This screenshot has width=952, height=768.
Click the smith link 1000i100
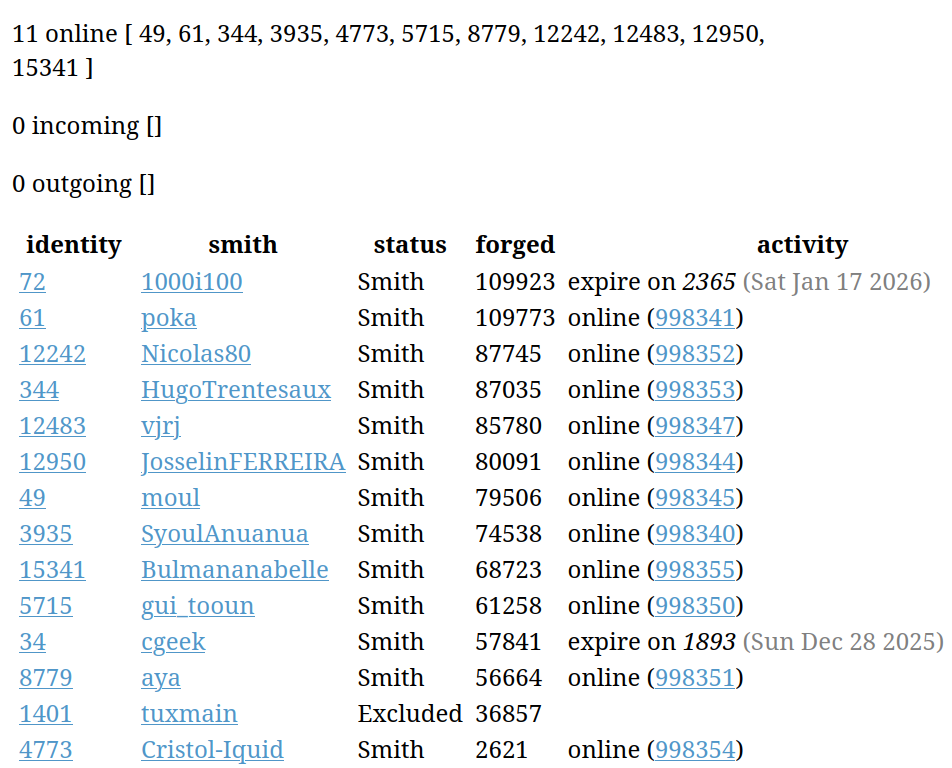tap(191, 282)
